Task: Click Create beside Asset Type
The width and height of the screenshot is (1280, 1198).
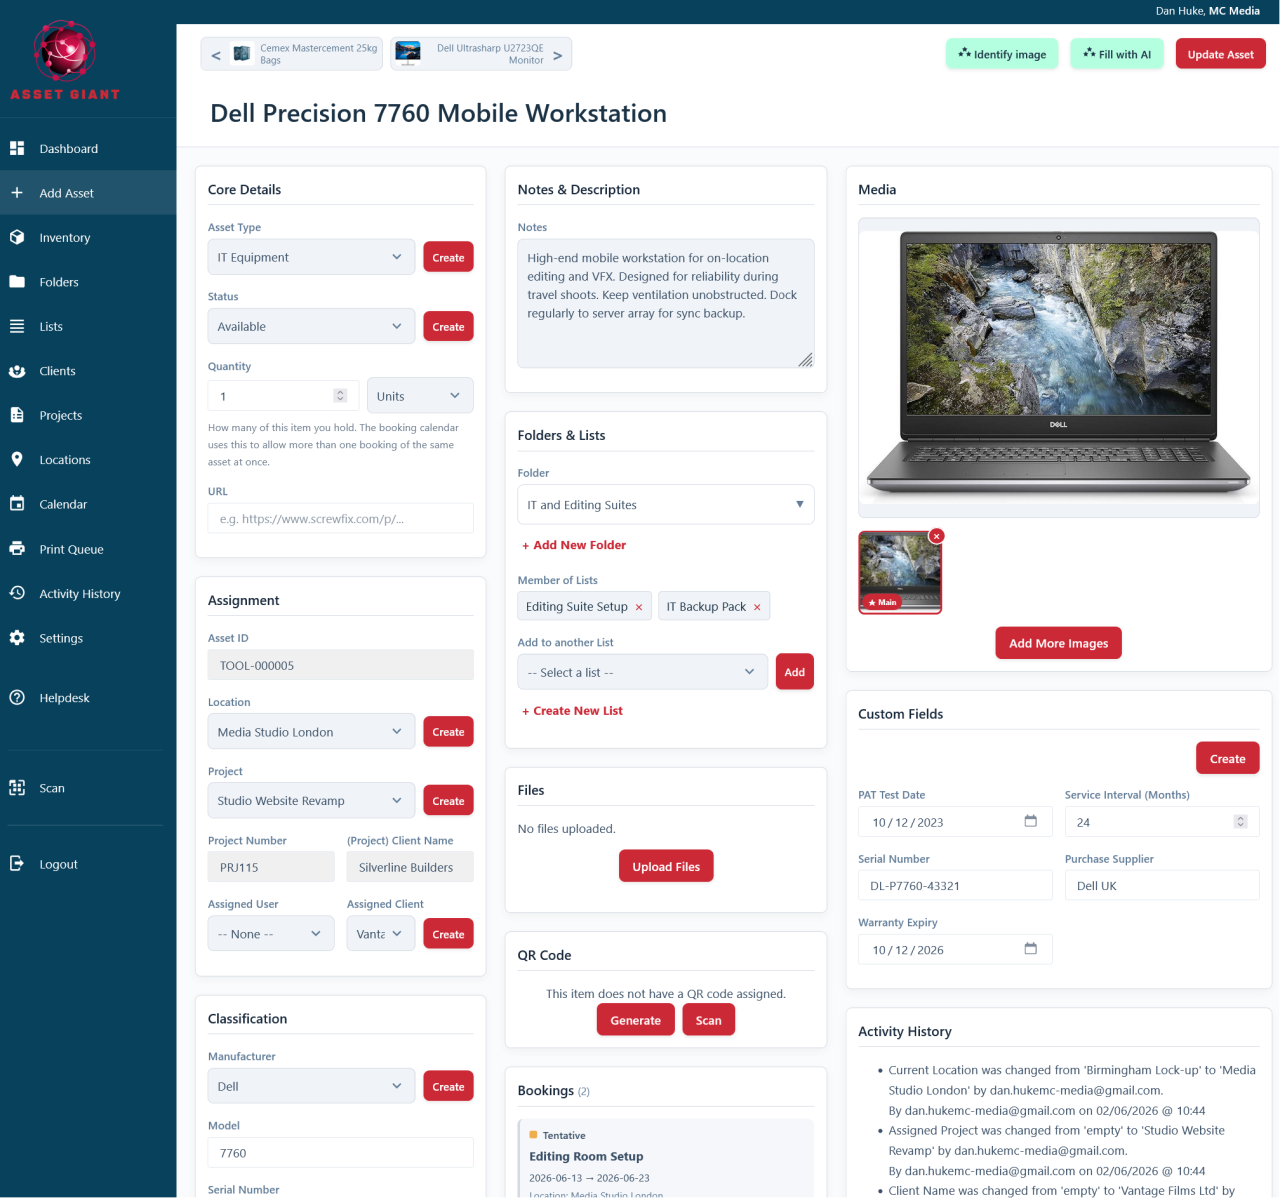Action: tap(448, 257)
